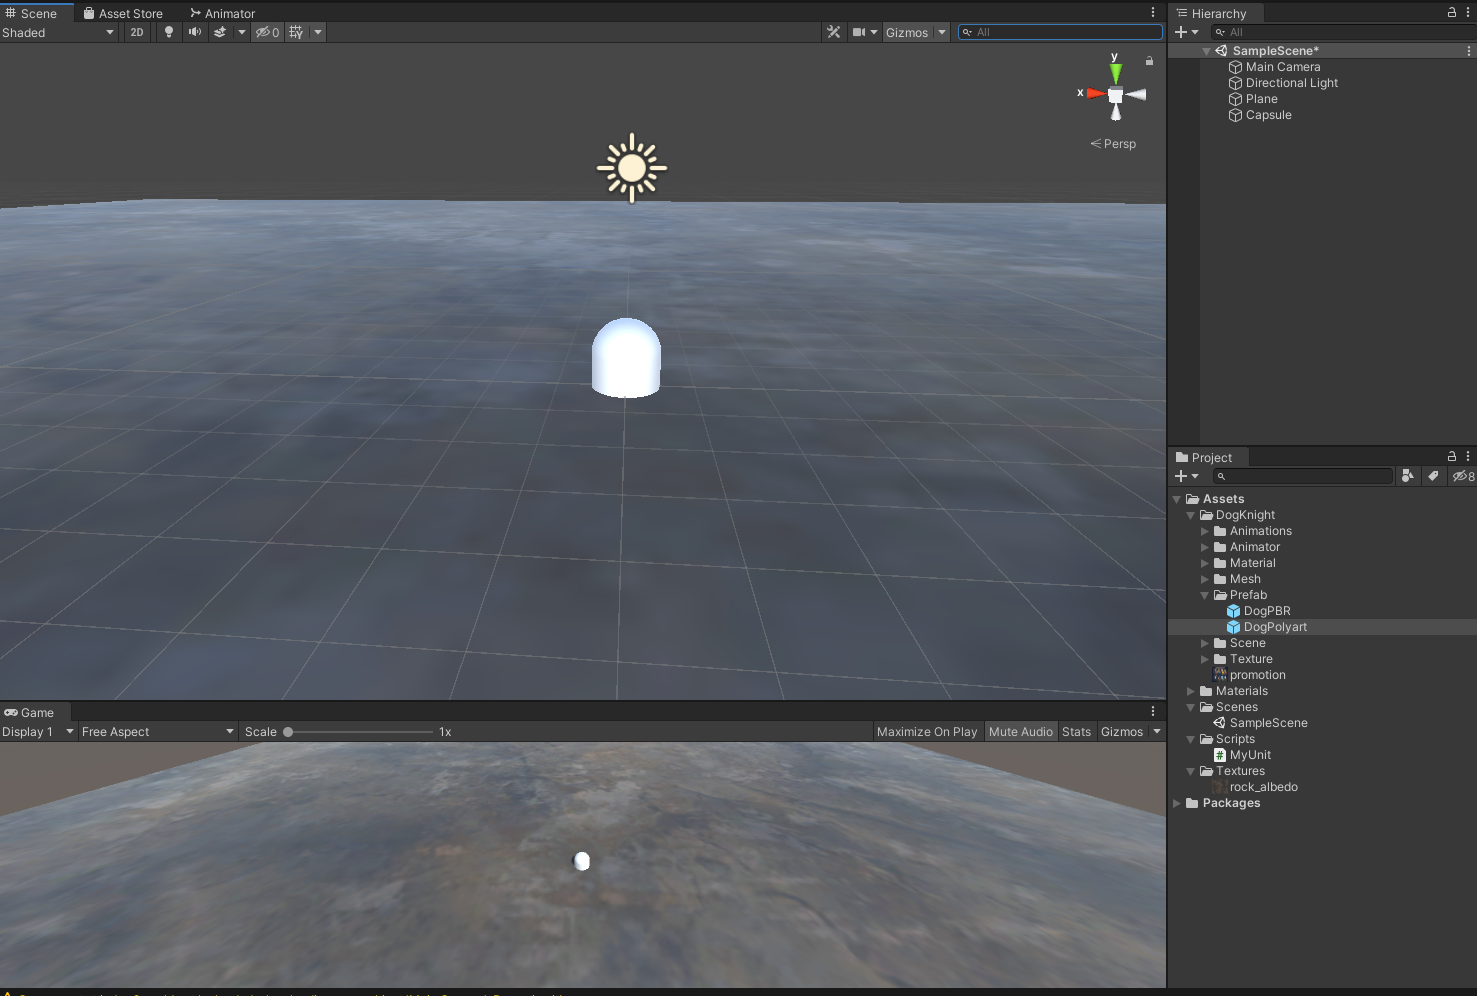Open the scene effects dropdown arrow
The image size is (1477, 996).
coord(241,32)
